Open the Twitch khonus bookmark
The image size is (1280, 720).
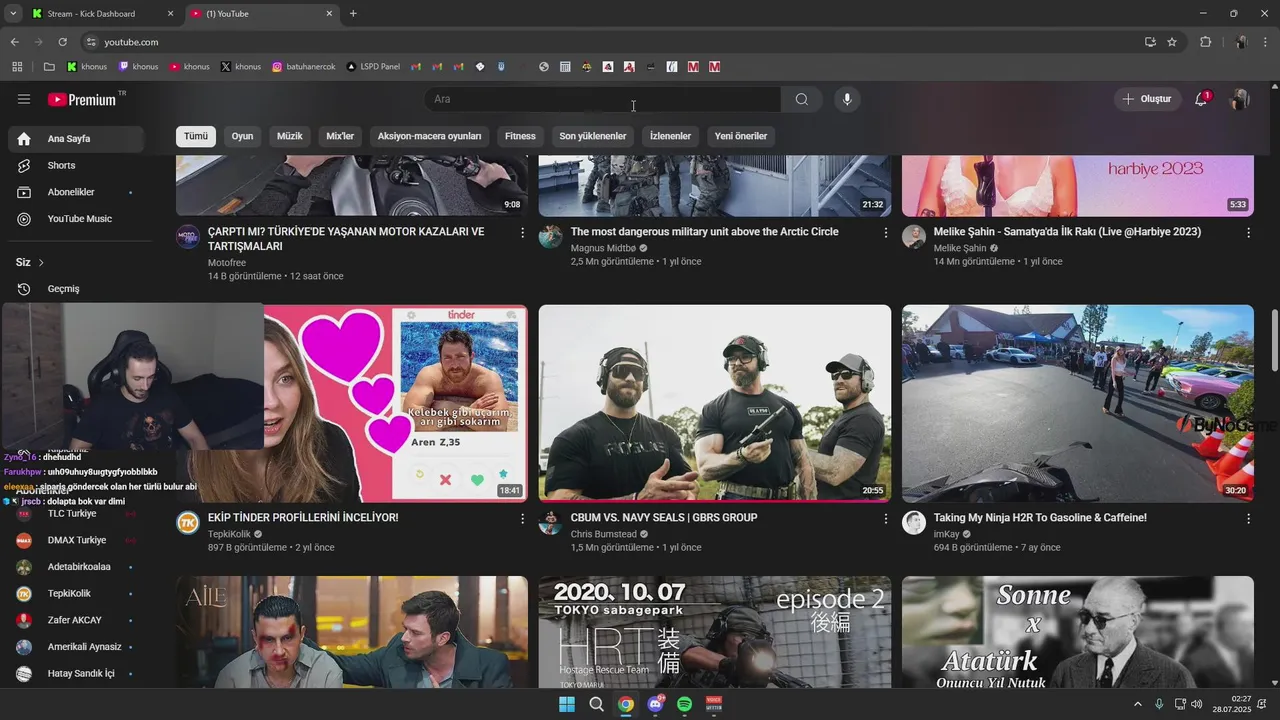tap(138, 67)
